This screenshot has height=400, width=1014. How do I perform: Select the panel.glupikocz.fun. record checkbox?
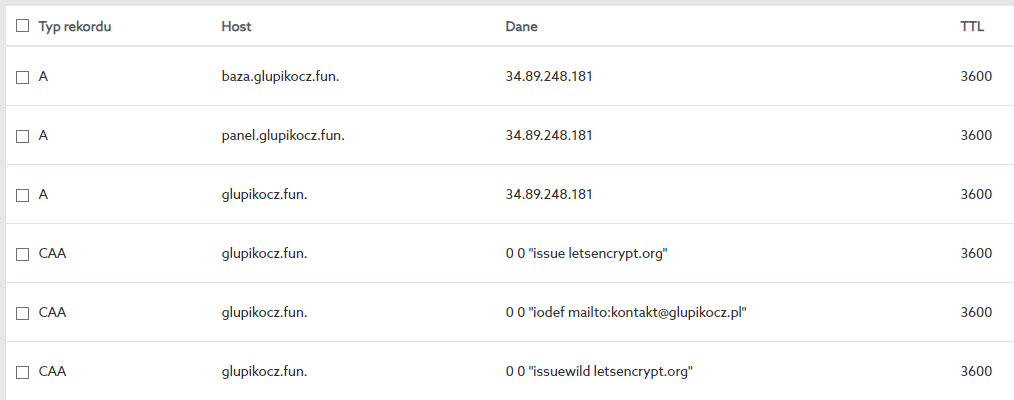[23, 135]
